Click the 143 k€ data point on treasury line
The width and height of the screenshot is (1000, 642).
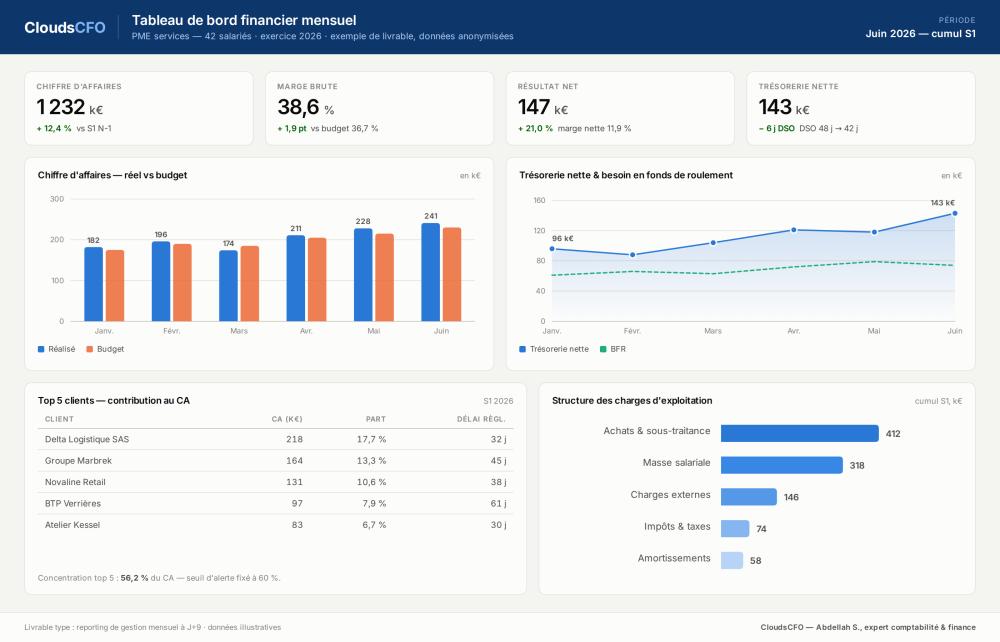click(x=954, y=214)
